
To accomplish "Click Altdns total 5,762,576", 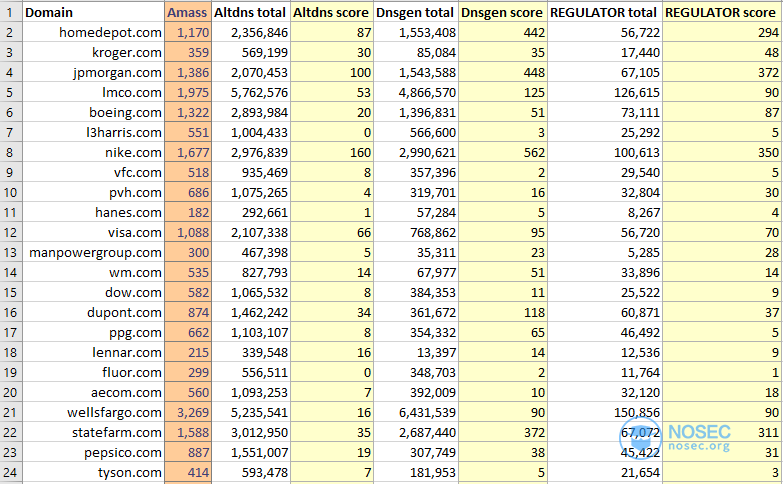I will (251, 92).
